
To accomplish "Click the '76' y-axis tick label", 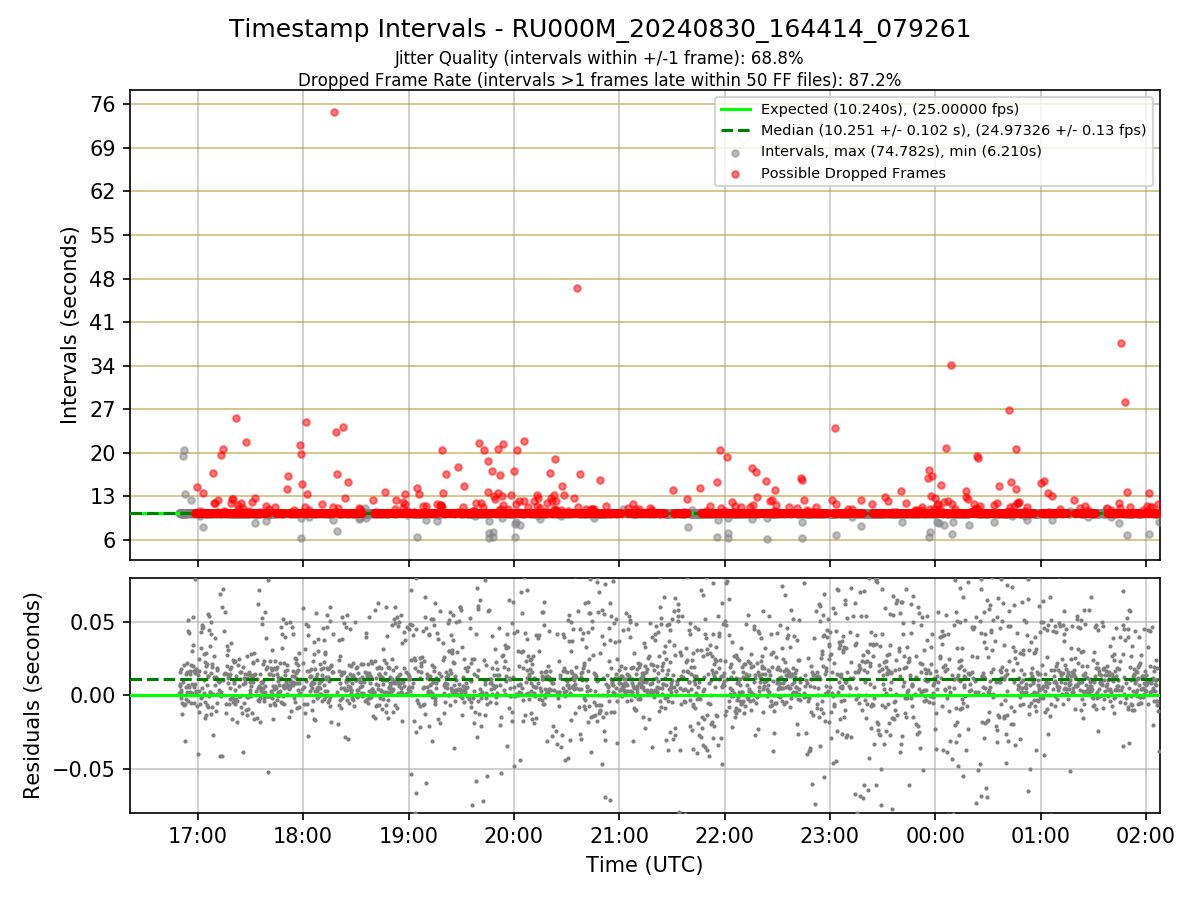I will tap(104, 104).
